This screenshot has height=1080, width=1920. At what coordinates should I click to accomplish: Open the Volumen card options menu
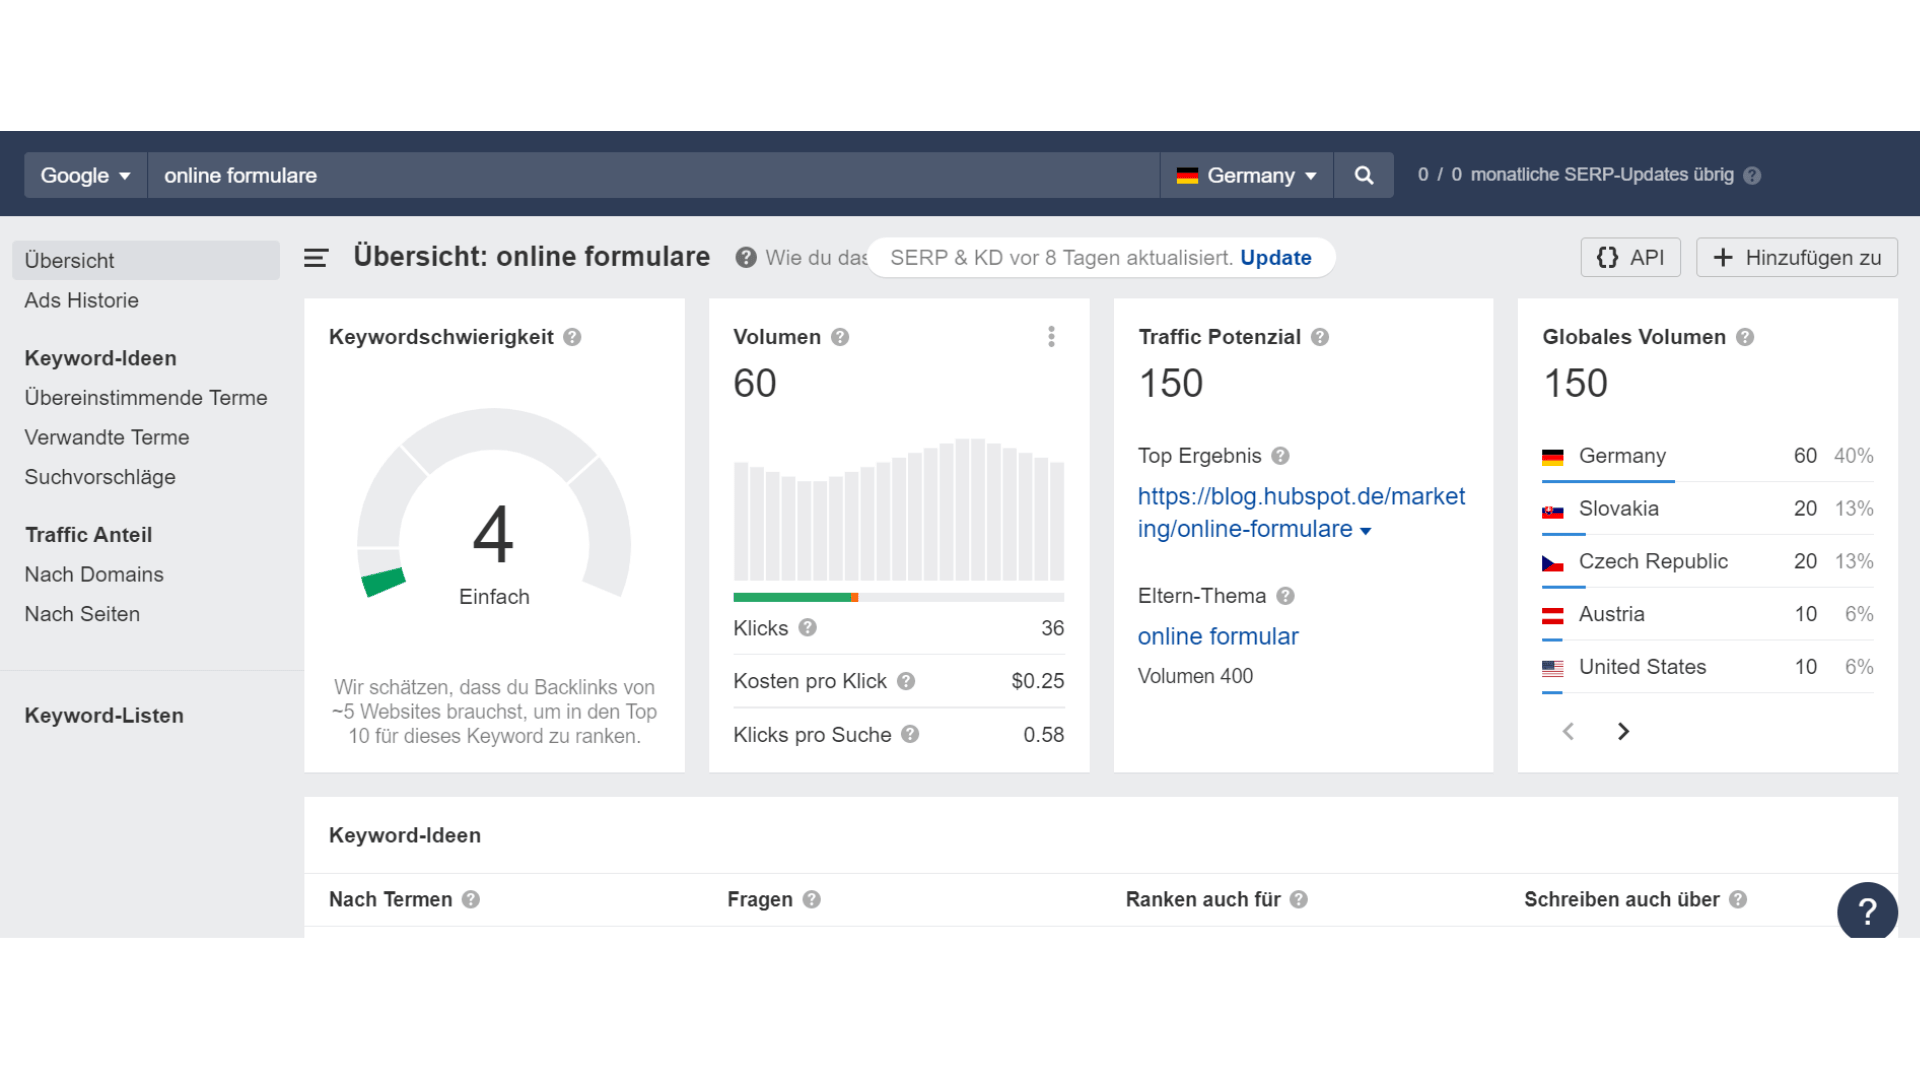coord(1051,337)
